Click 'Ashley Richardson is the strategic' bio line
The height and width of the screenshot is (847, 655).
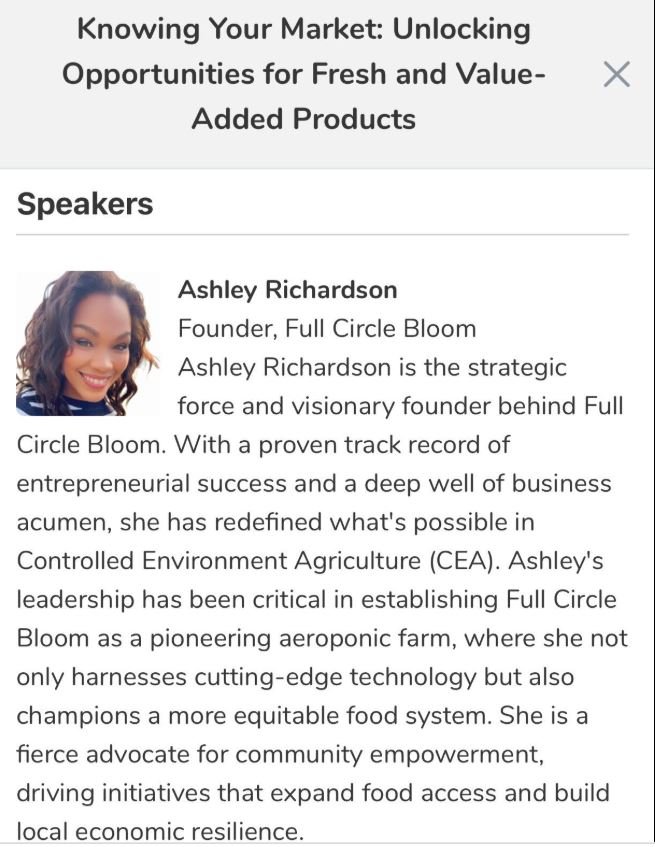(x=372, y=368)
